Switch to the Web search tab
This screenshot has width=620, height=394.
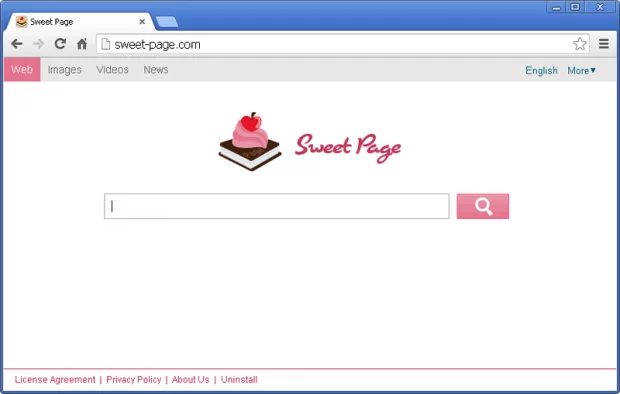[x=22, y=70]
